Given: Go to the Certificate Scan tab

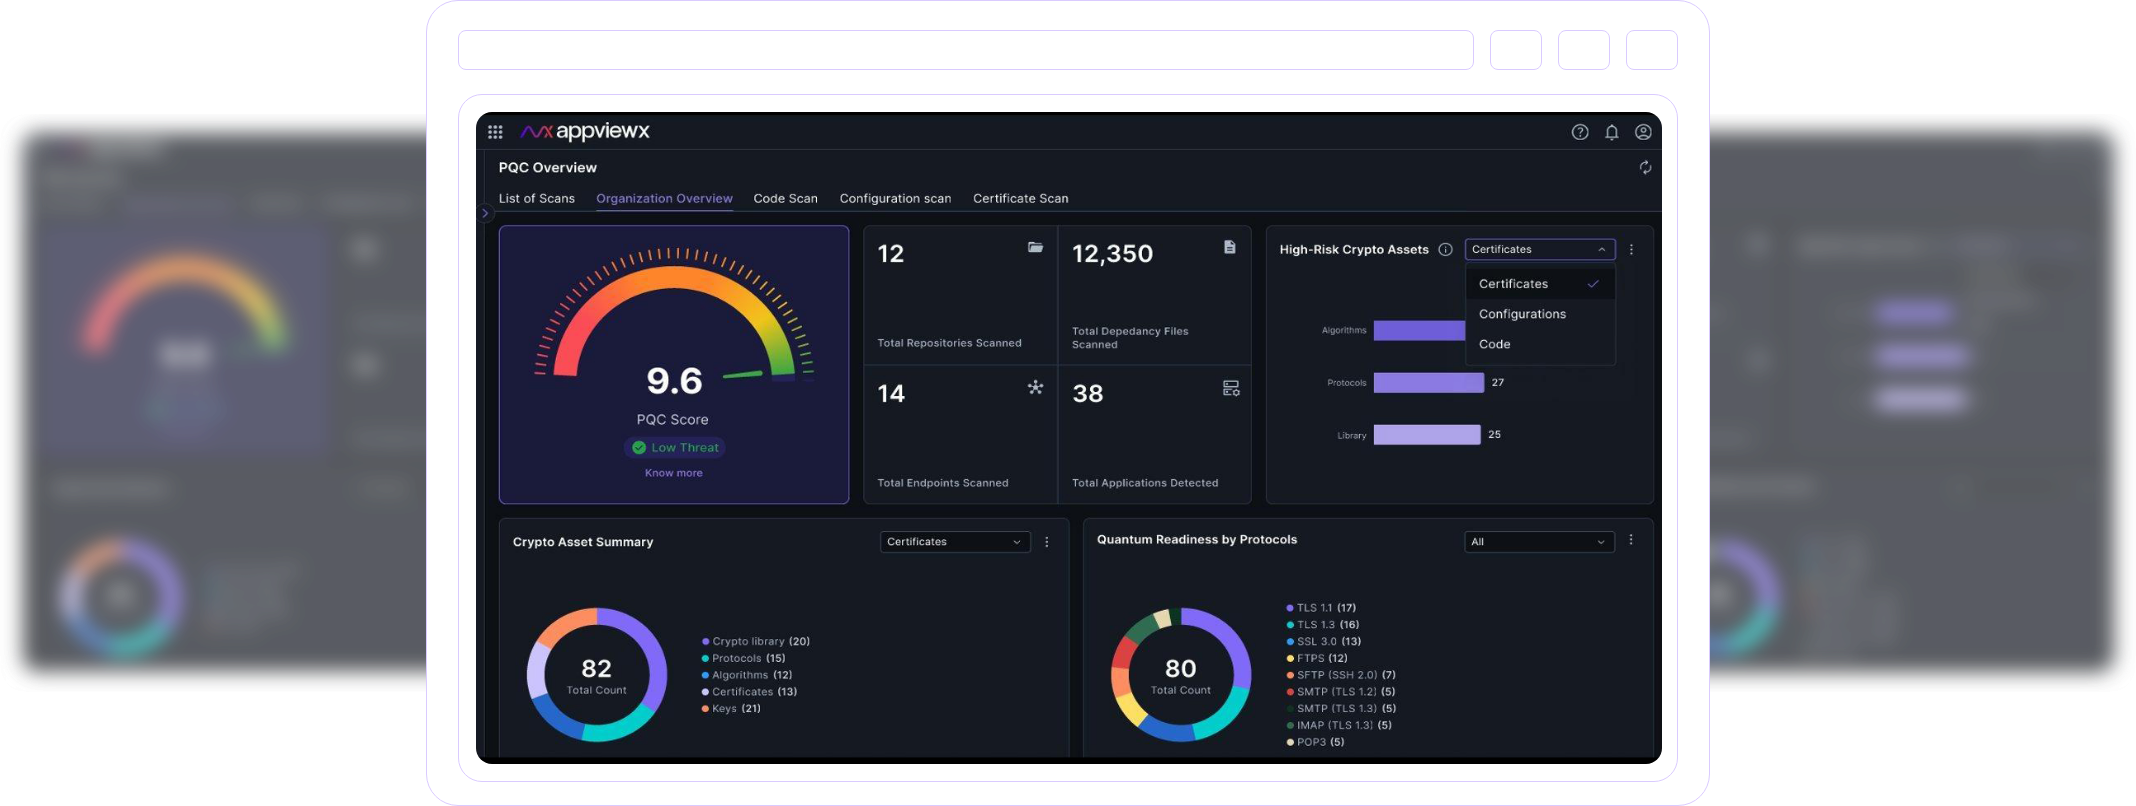Looking at the screenshot, I should 1020,199.
